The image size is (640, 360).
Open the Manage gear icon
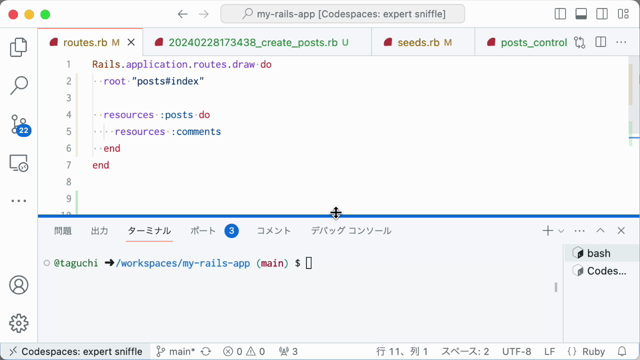tap(19, 323)
